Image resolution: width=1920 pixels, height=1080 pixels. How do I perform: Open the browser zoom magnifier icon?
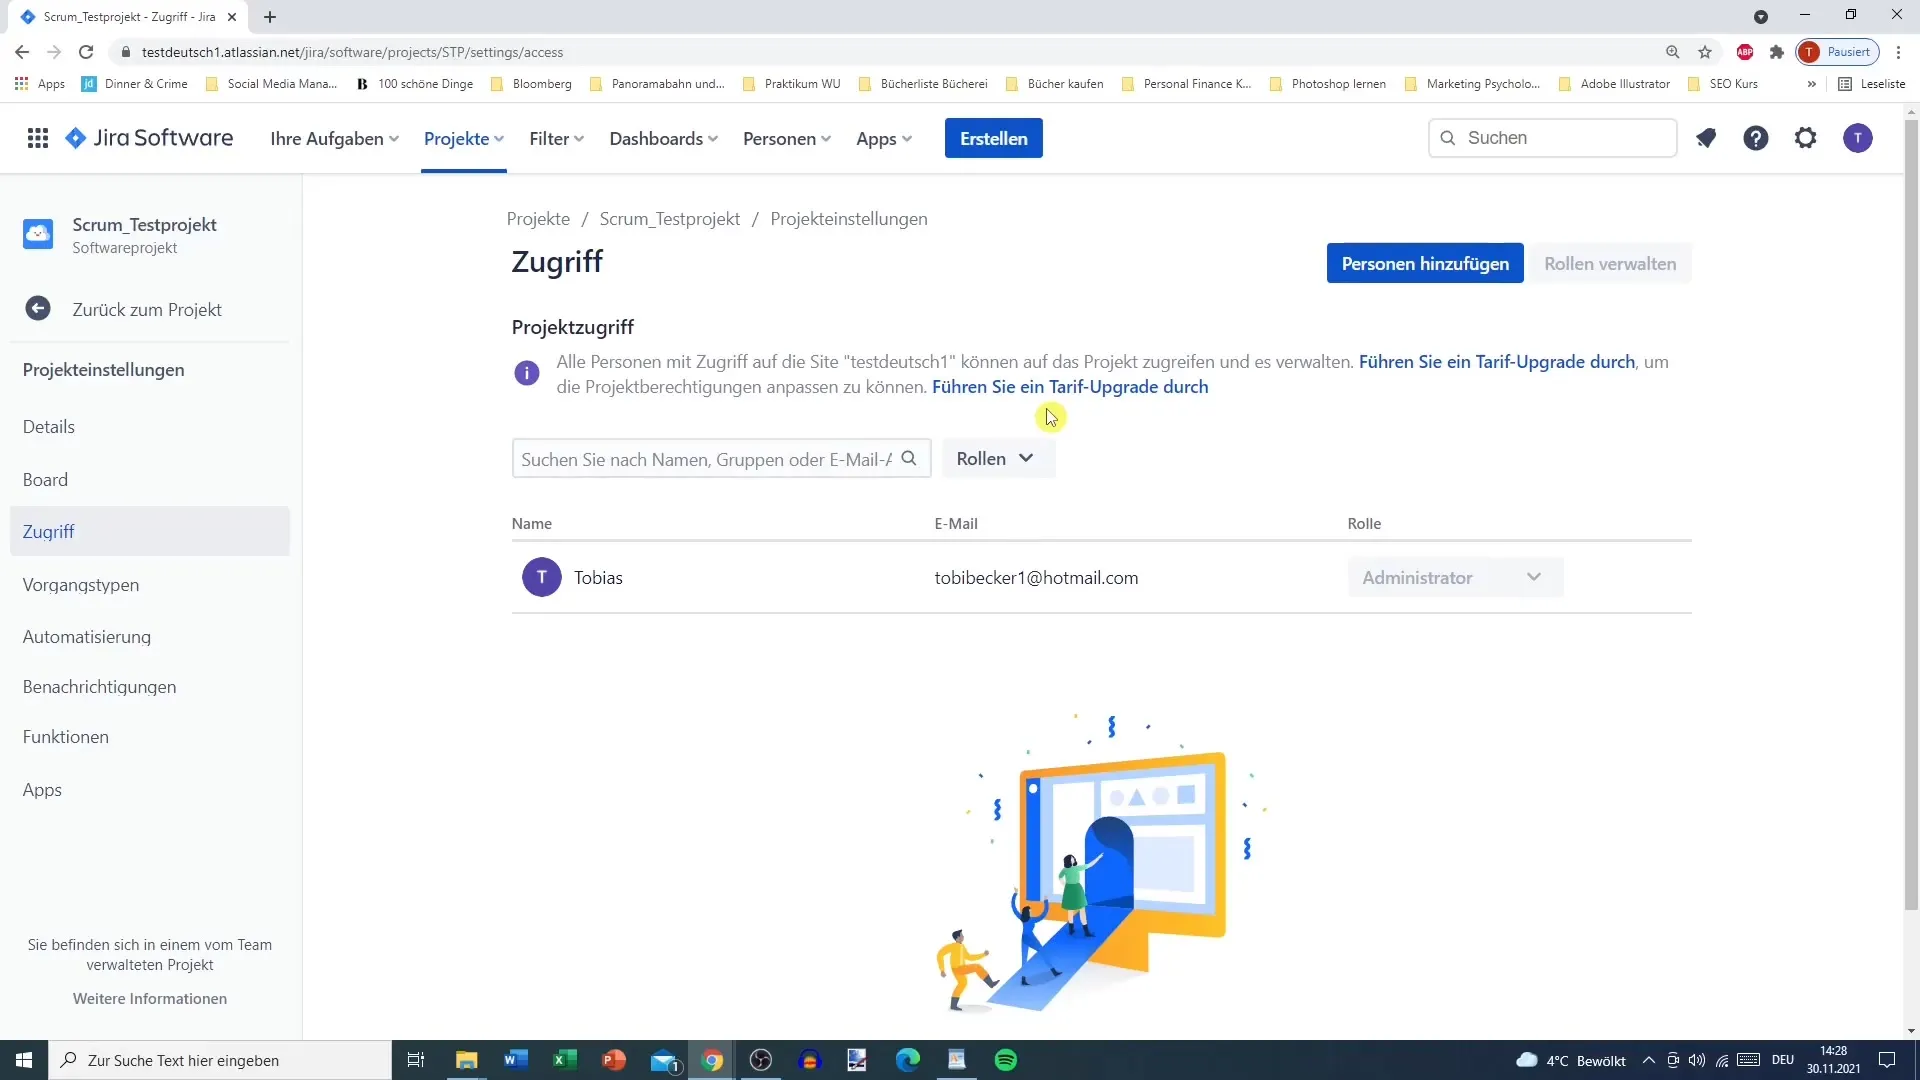[1672, 52]
